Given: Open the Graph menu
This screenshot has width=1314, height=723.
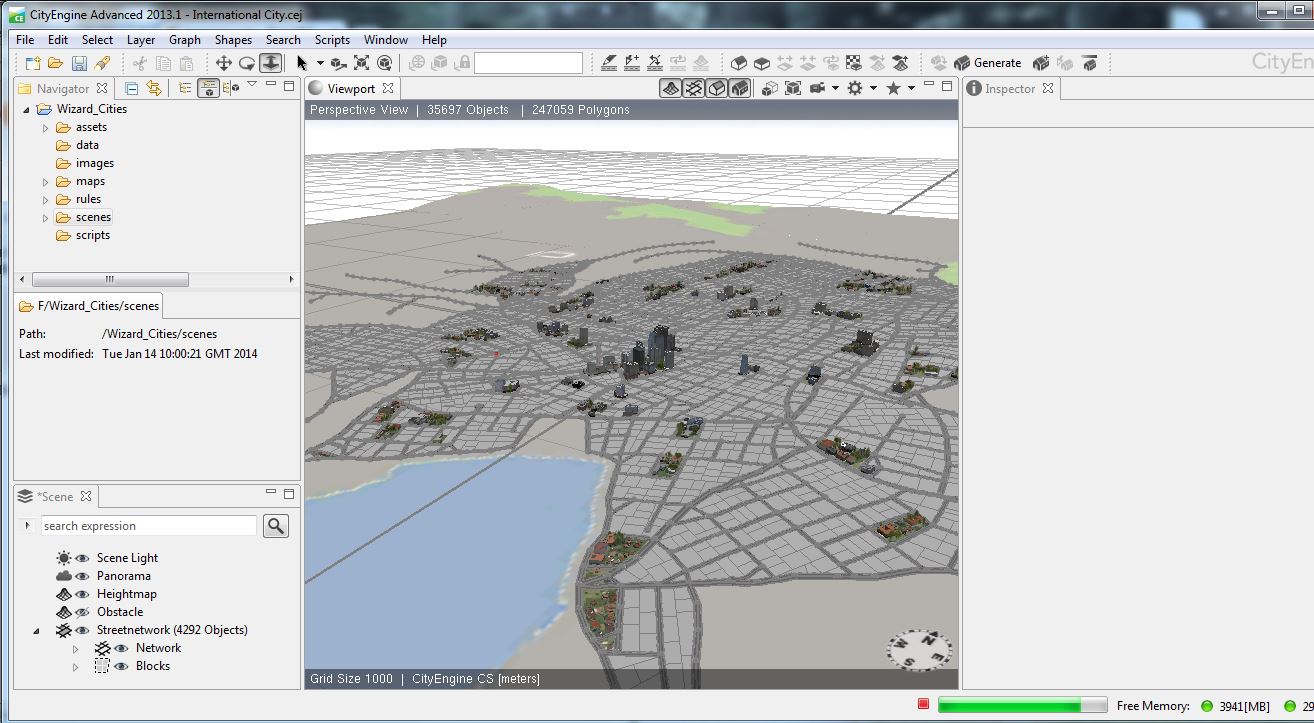Looking at the screenshot, I should tap(185, 40).
